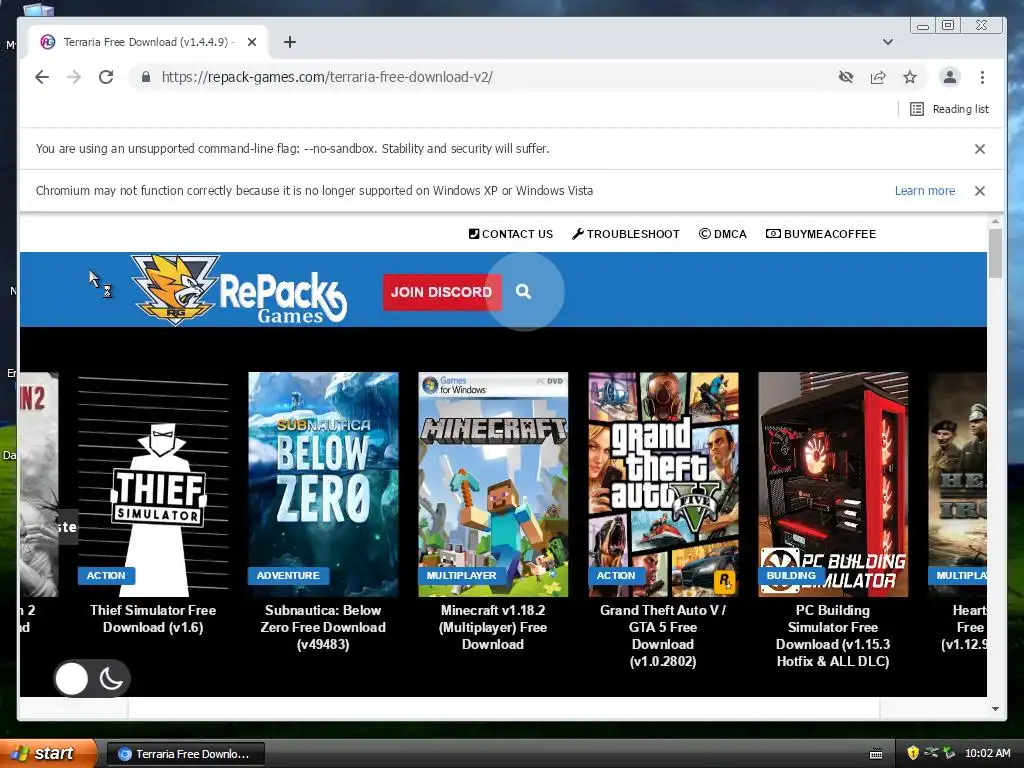Open the DMCA menu item

(722, 234)
